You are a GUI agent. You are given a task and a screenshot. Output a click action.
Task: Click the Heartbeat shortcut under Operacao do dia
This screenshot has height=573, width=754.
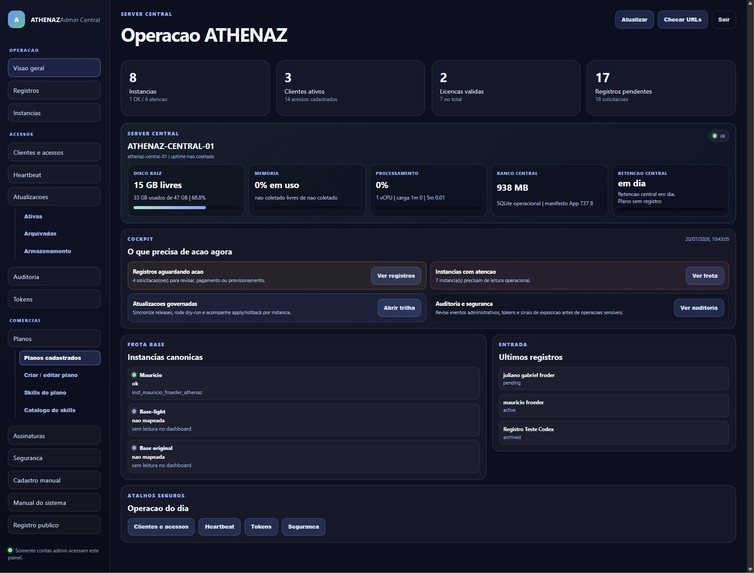(220, 527)
